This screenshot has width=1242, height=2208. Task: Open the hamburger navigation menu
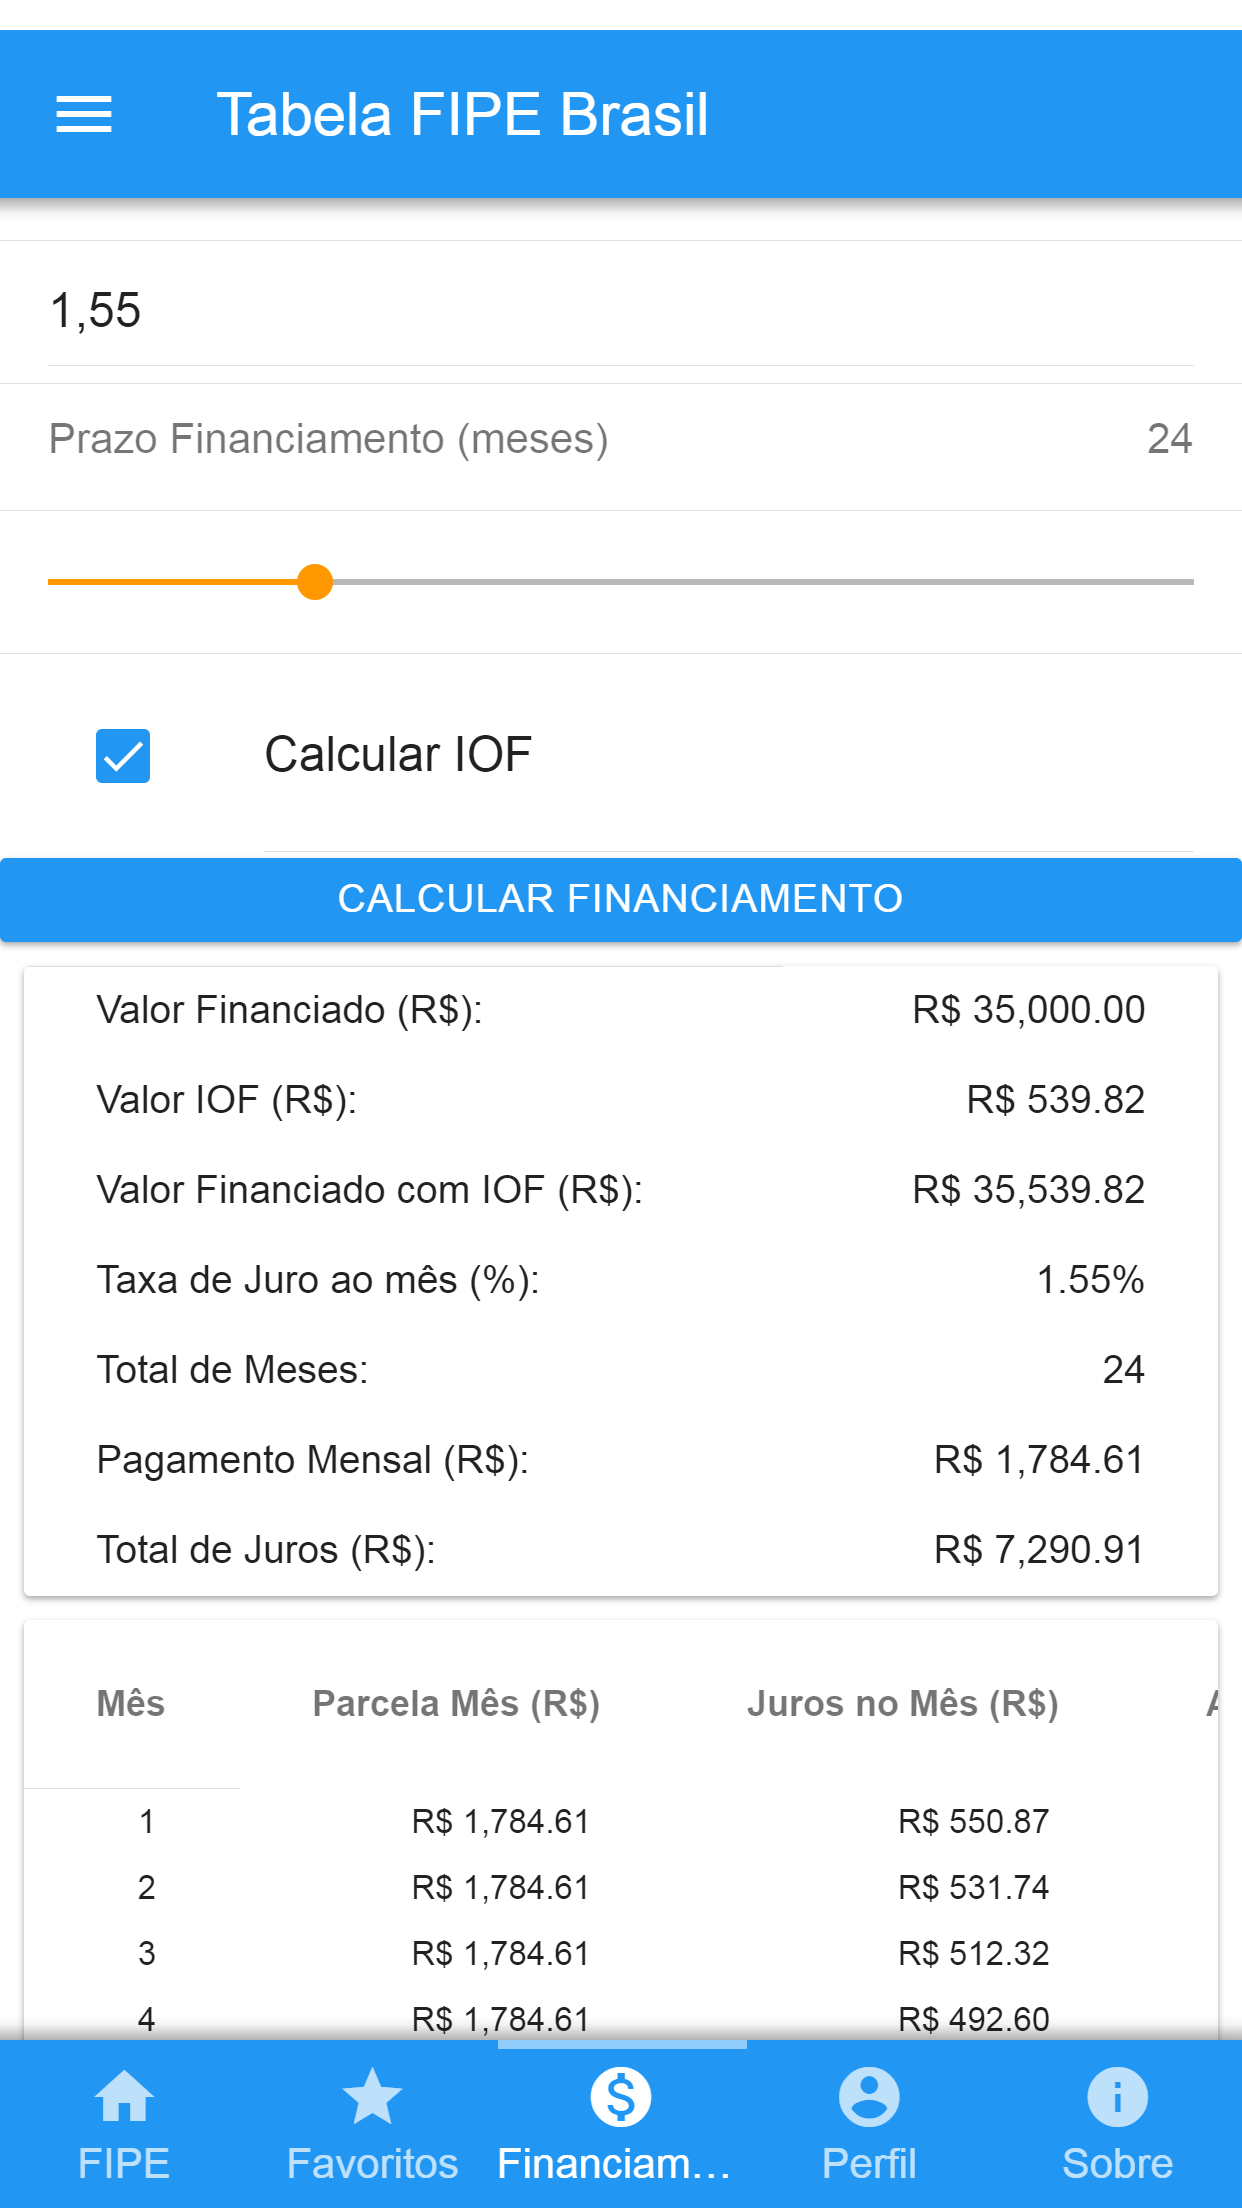click(x=84, y=114)
